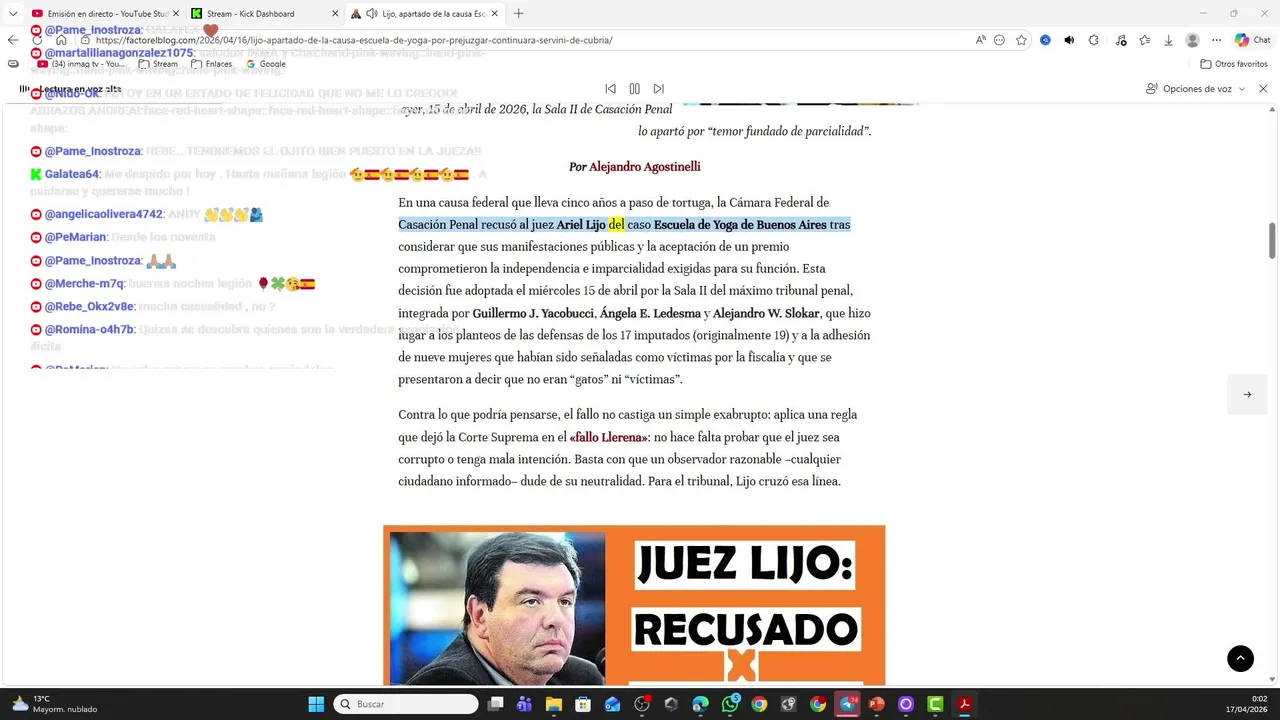The height and width of the screenshot is (720, 1280).
Task: Click the speaker extension icon in toolbar
Action: (1069, 40)
